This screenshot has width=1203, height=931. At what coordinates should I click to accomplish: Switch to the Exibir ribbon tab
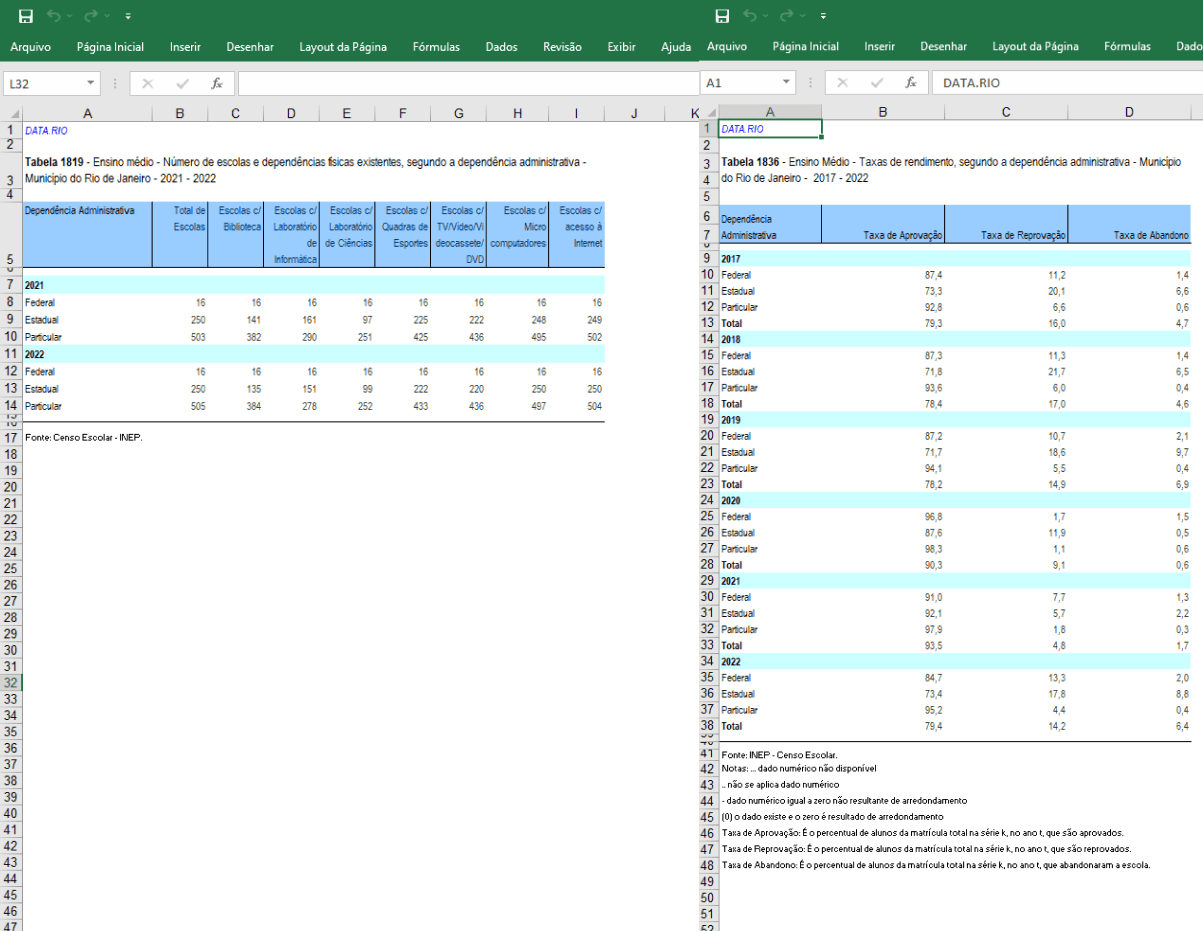[x=621, y=47]
